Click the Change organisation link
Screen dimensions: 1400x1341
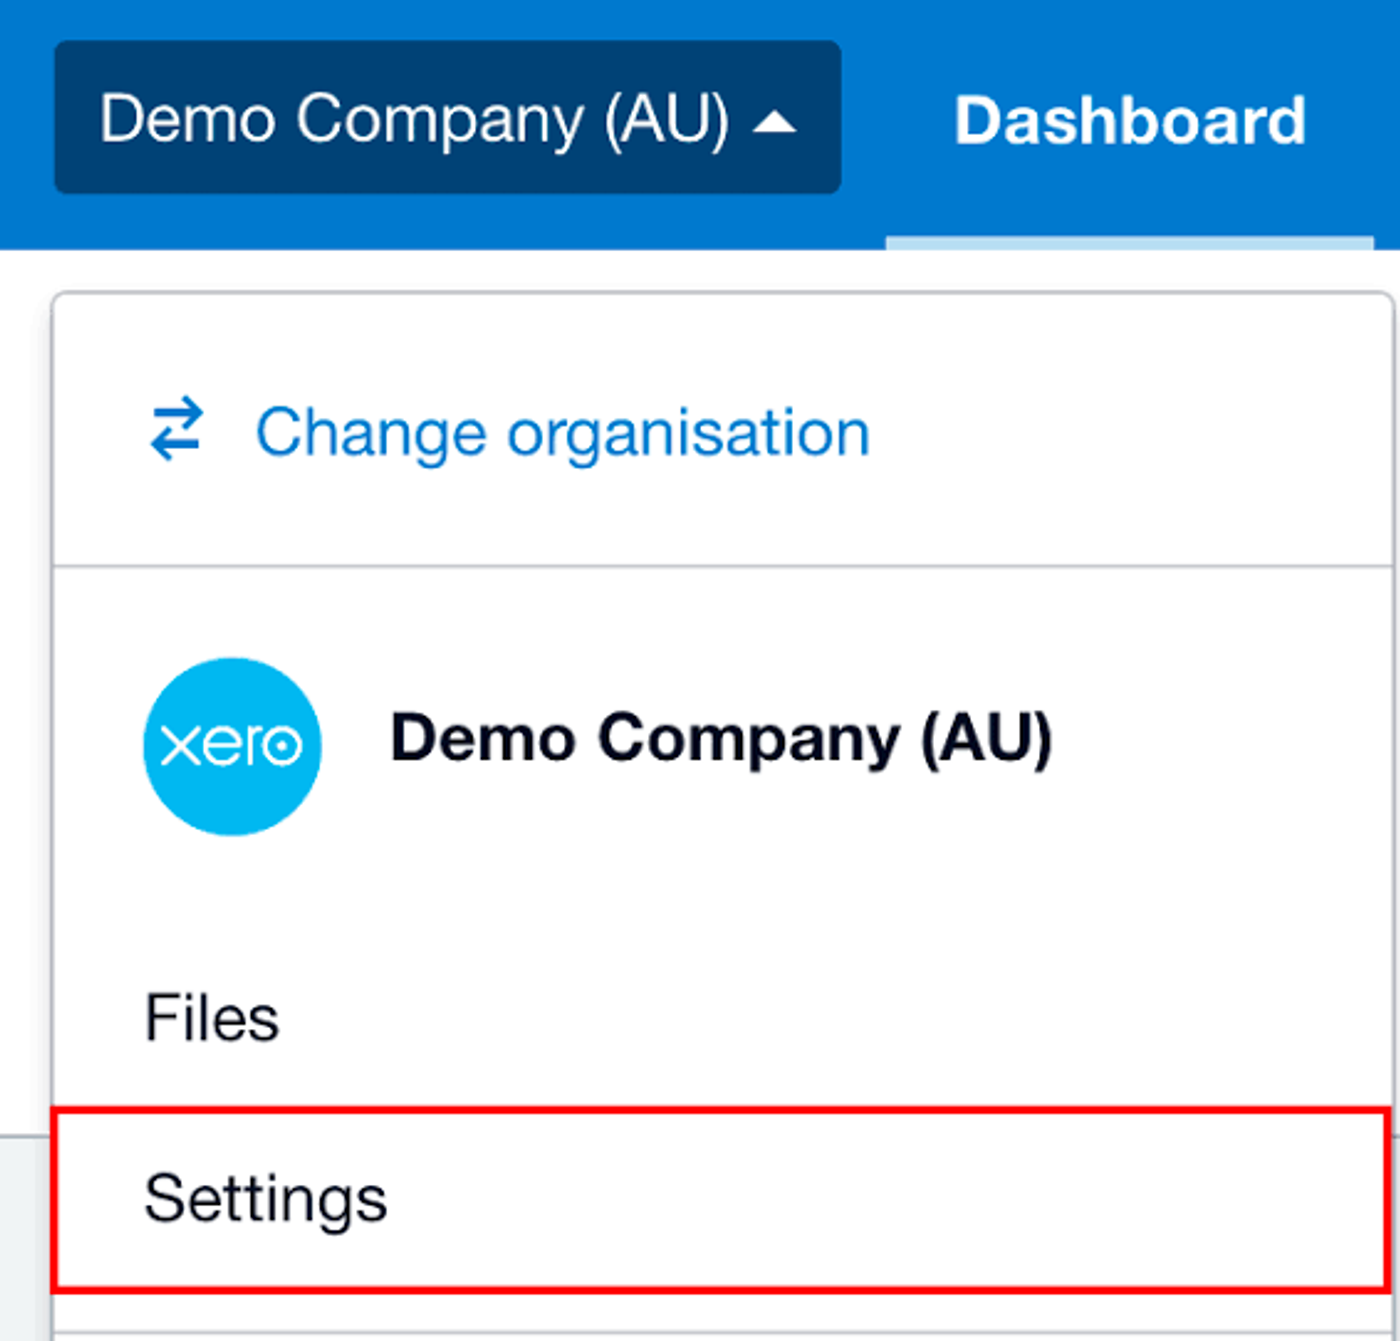click(562, 432)
